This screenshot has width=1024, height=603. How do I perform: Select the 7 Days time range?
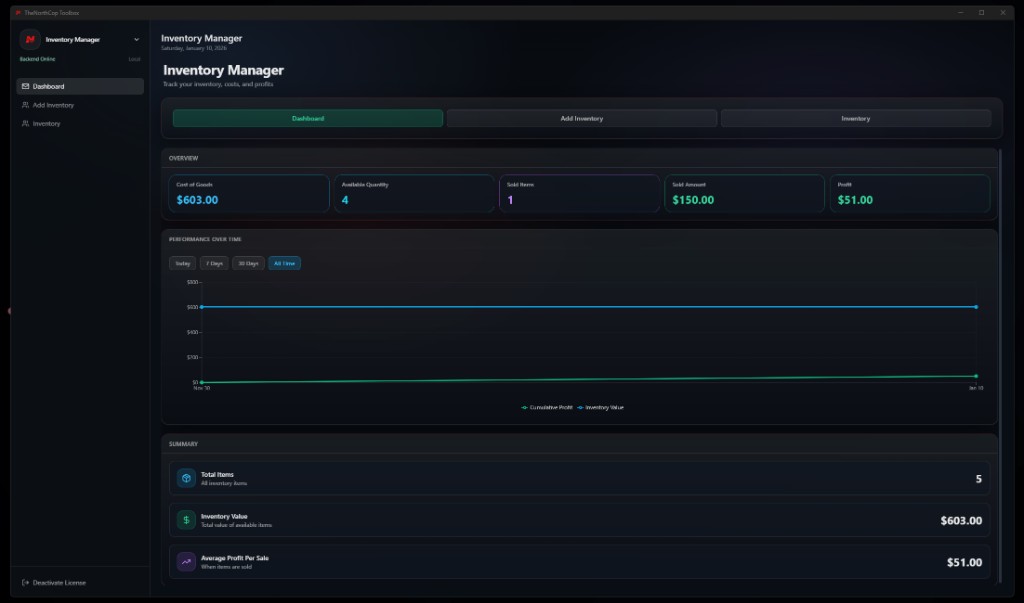pos(214,263)
